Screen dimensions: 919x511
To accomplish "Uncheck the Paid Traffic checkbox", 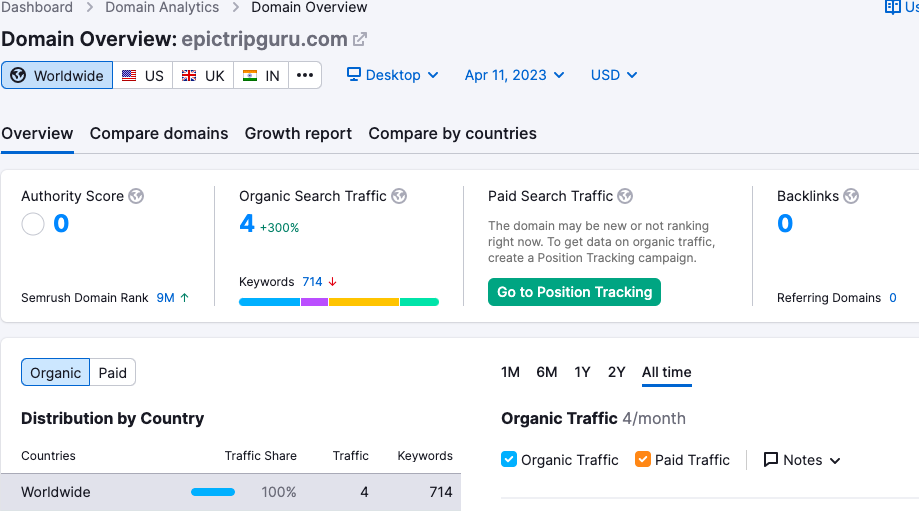I will [x=643, y=460].
